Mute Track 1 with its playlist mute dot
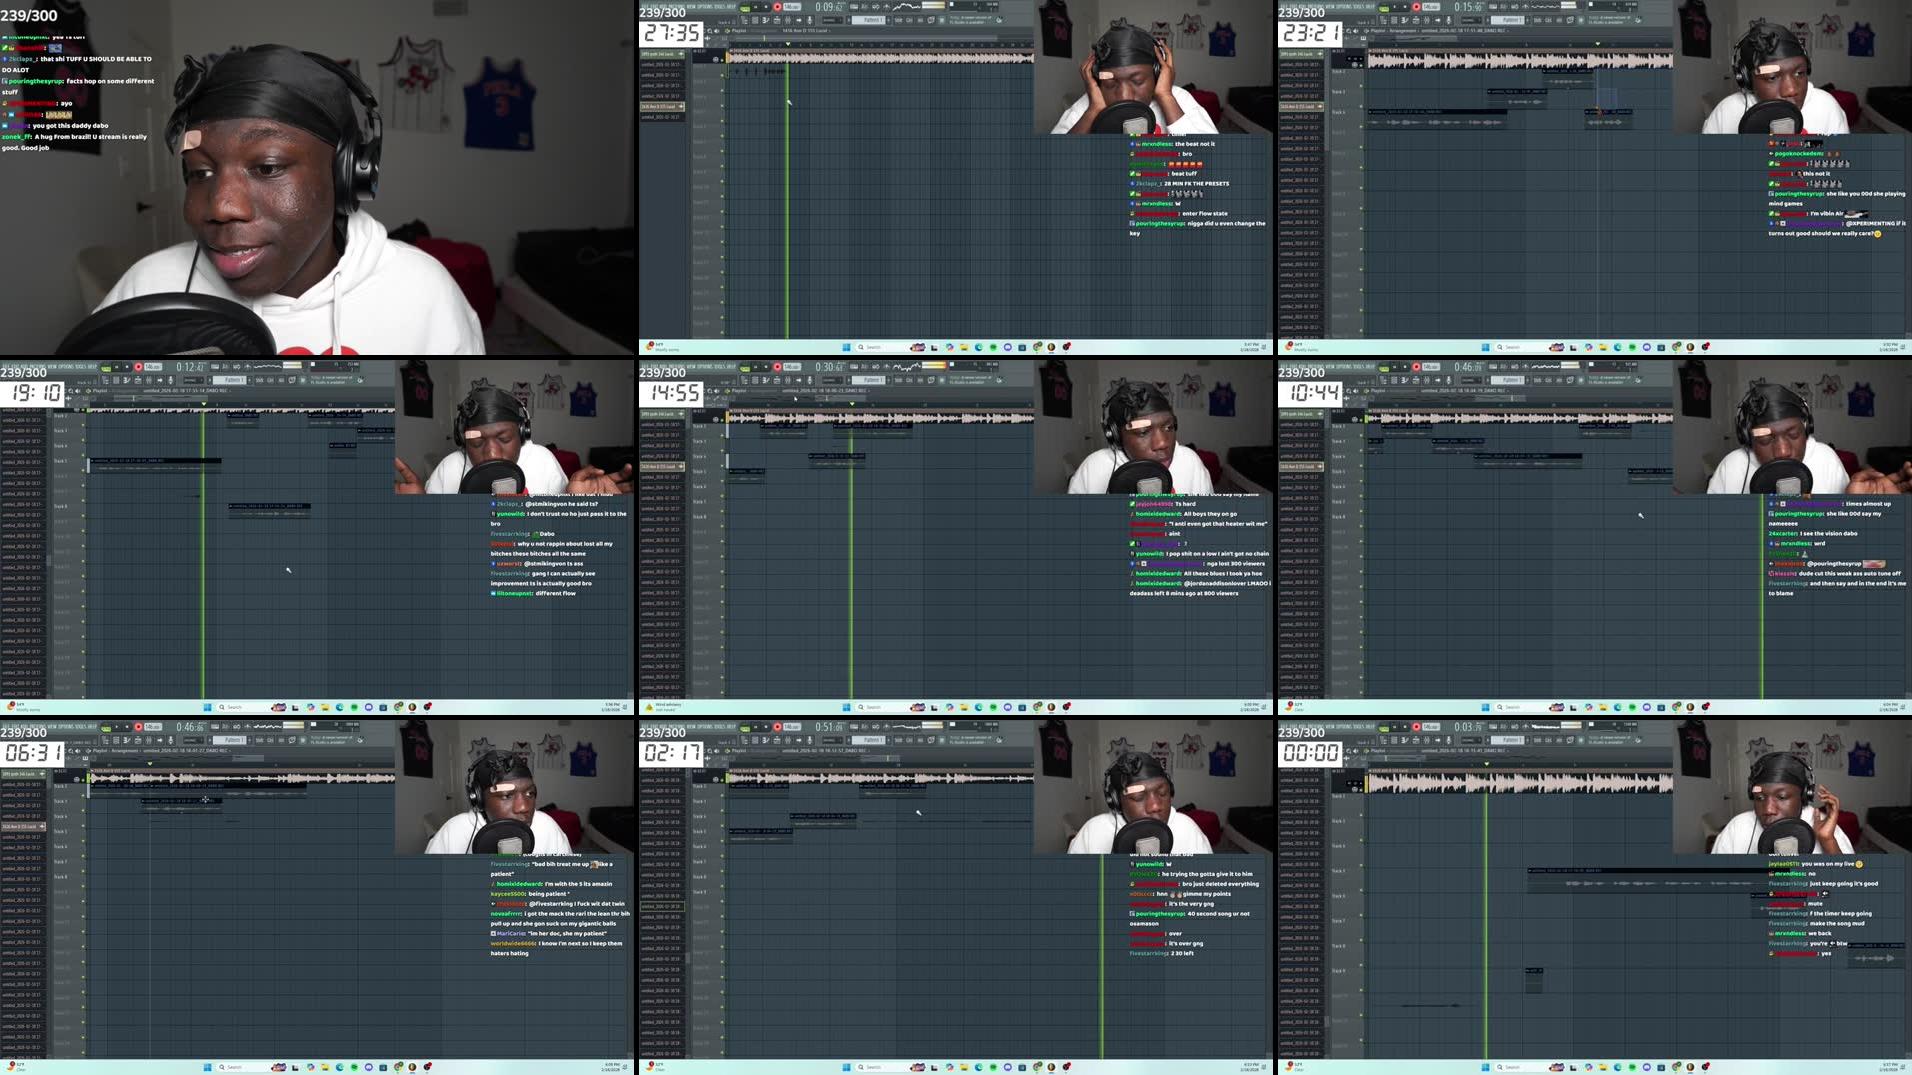This screenshot has height=1075, width=1912. [722, 60]
